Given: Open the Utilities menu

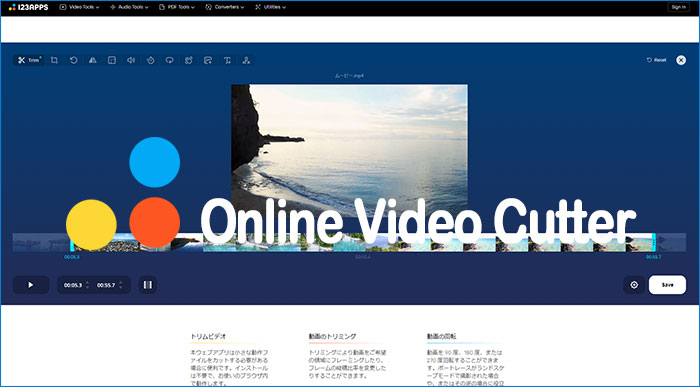Looking at the screenshot, I should (270, 7).
